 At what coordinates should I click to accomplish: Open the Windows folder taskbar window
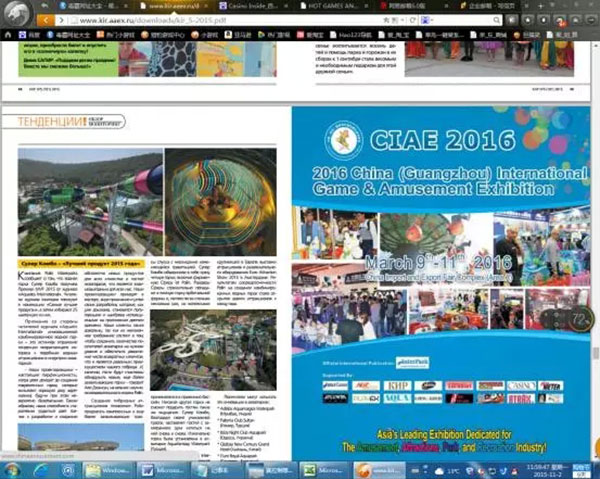click(108, 470)
